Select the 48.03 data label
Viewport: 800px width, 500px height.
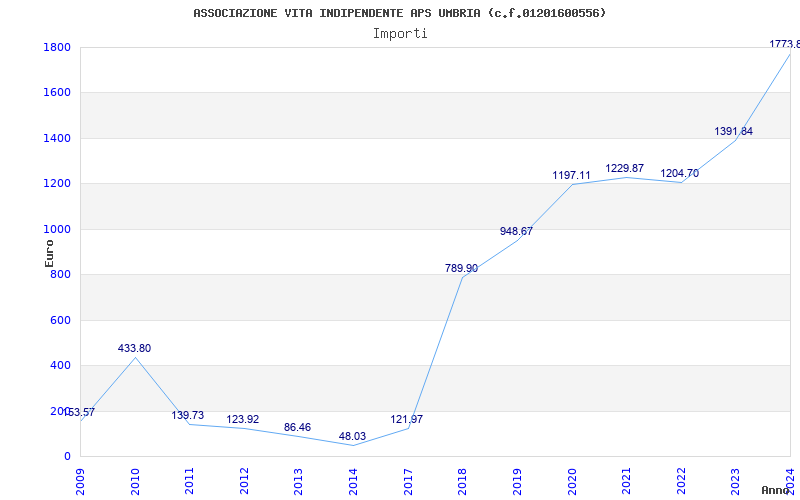[x=352, y=436]
